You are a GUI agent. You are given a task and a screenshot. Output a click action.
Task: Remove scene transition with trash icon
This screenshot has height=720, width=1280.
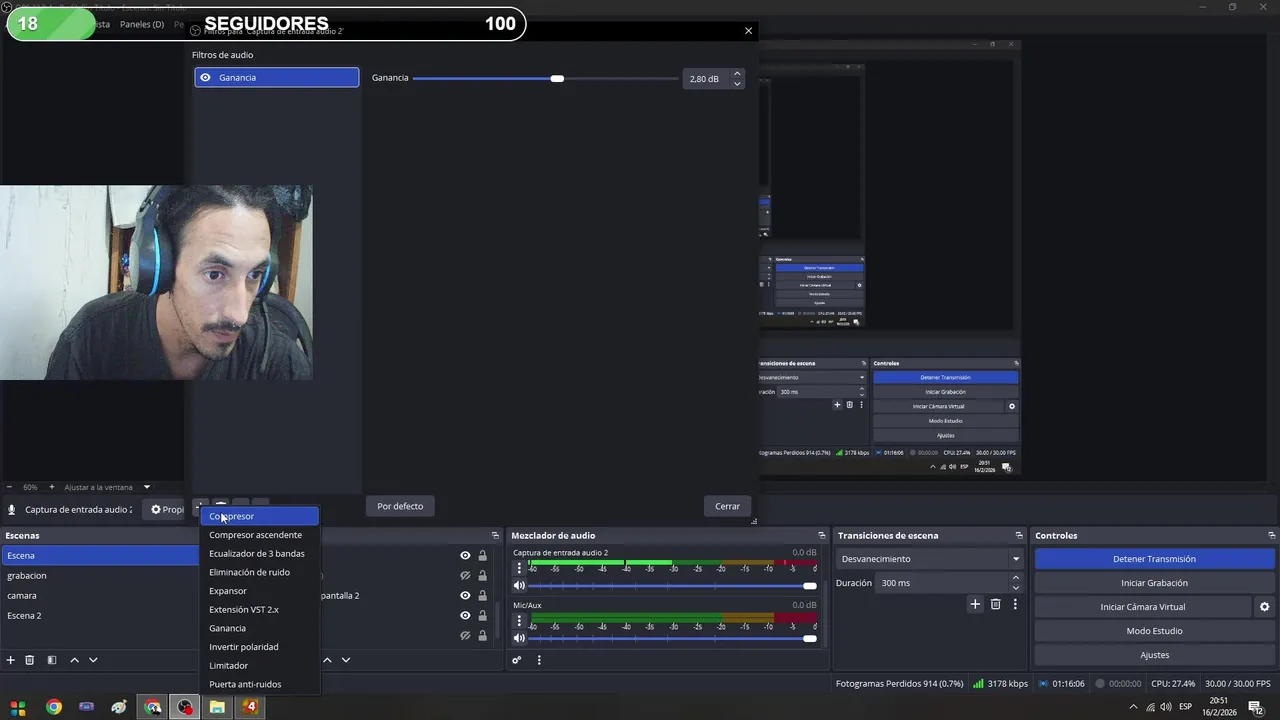995,604
